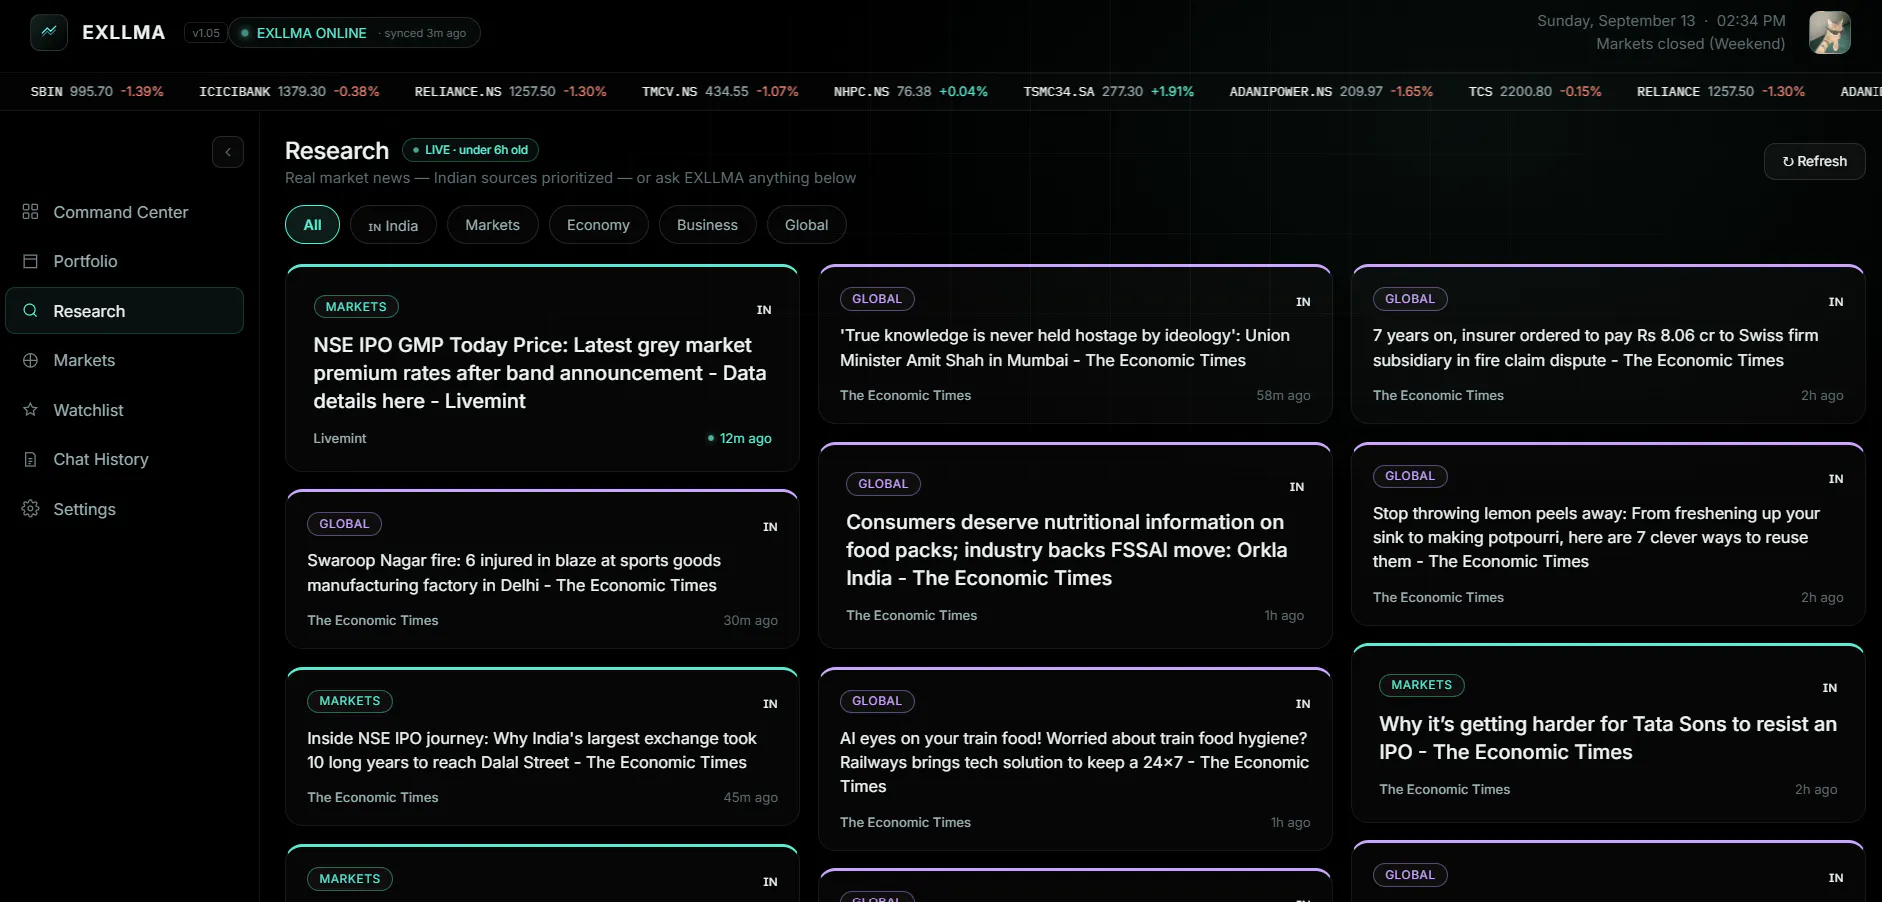Click the Portfolio icon in sidebar
This screenshot has width=1882, height=902.
[30, 261]
